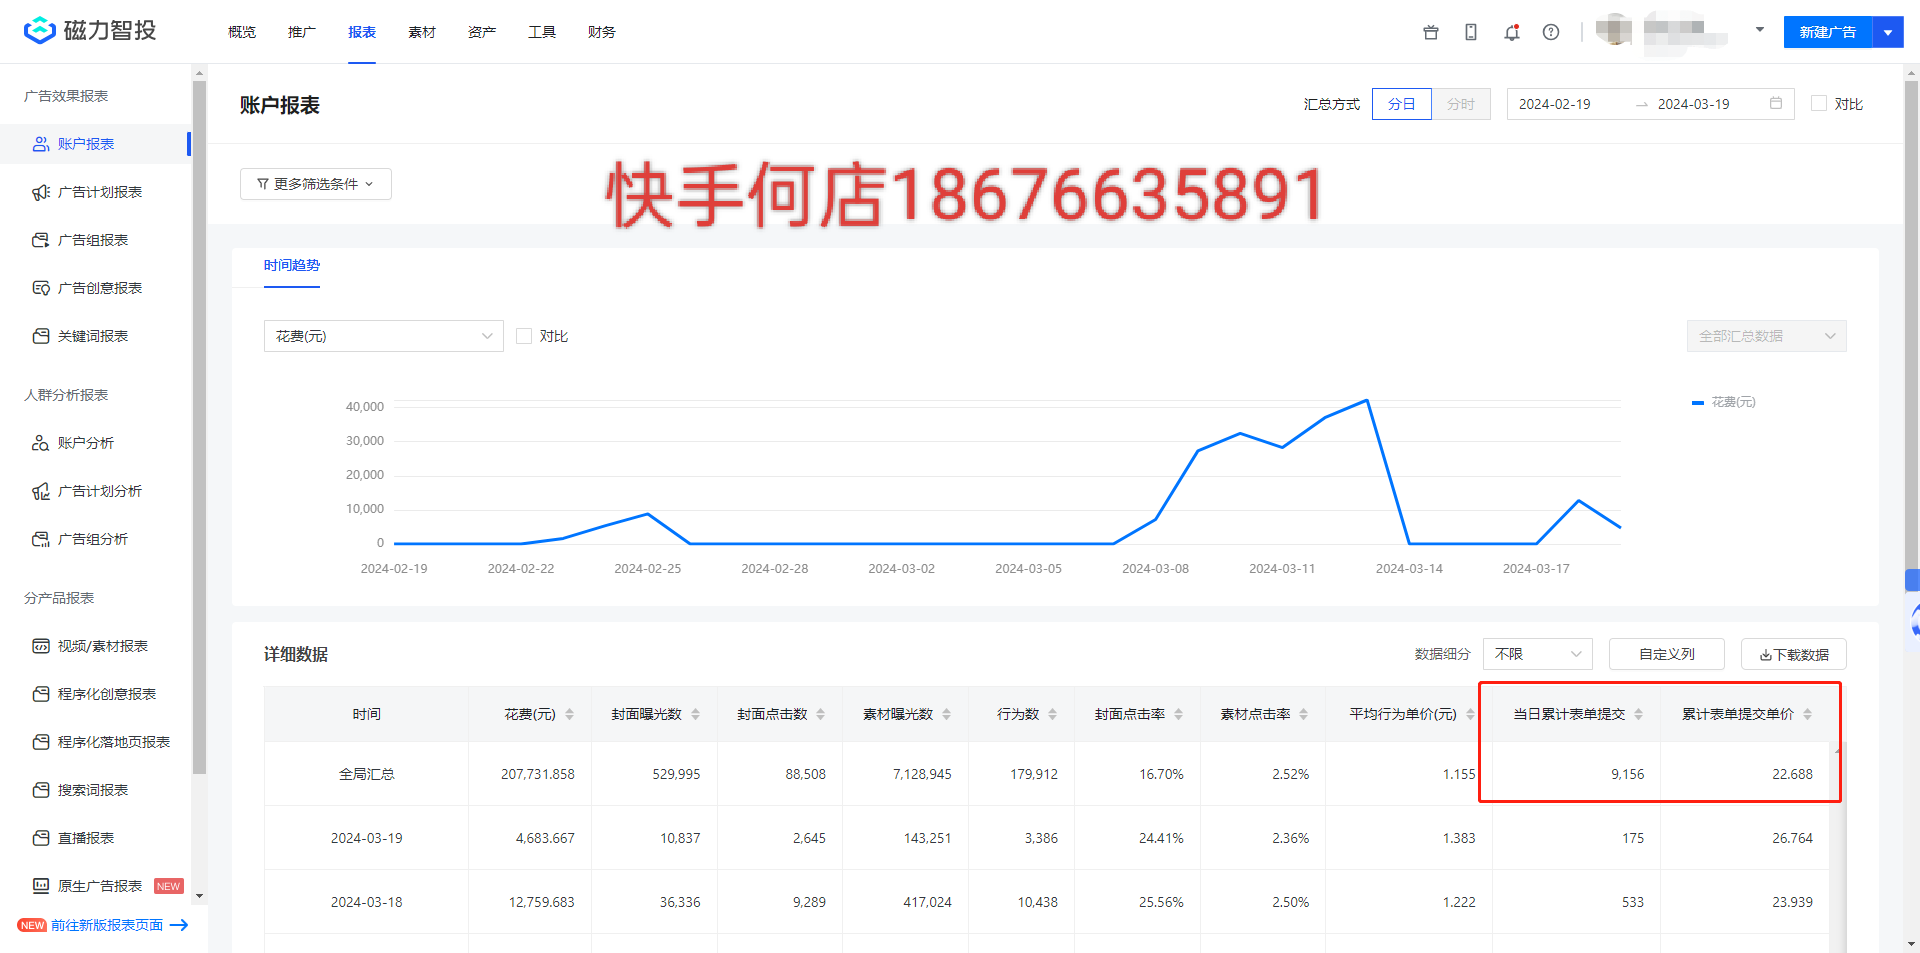
Task: Open the 报表 top menu
Action: click(x=362, y=32)
